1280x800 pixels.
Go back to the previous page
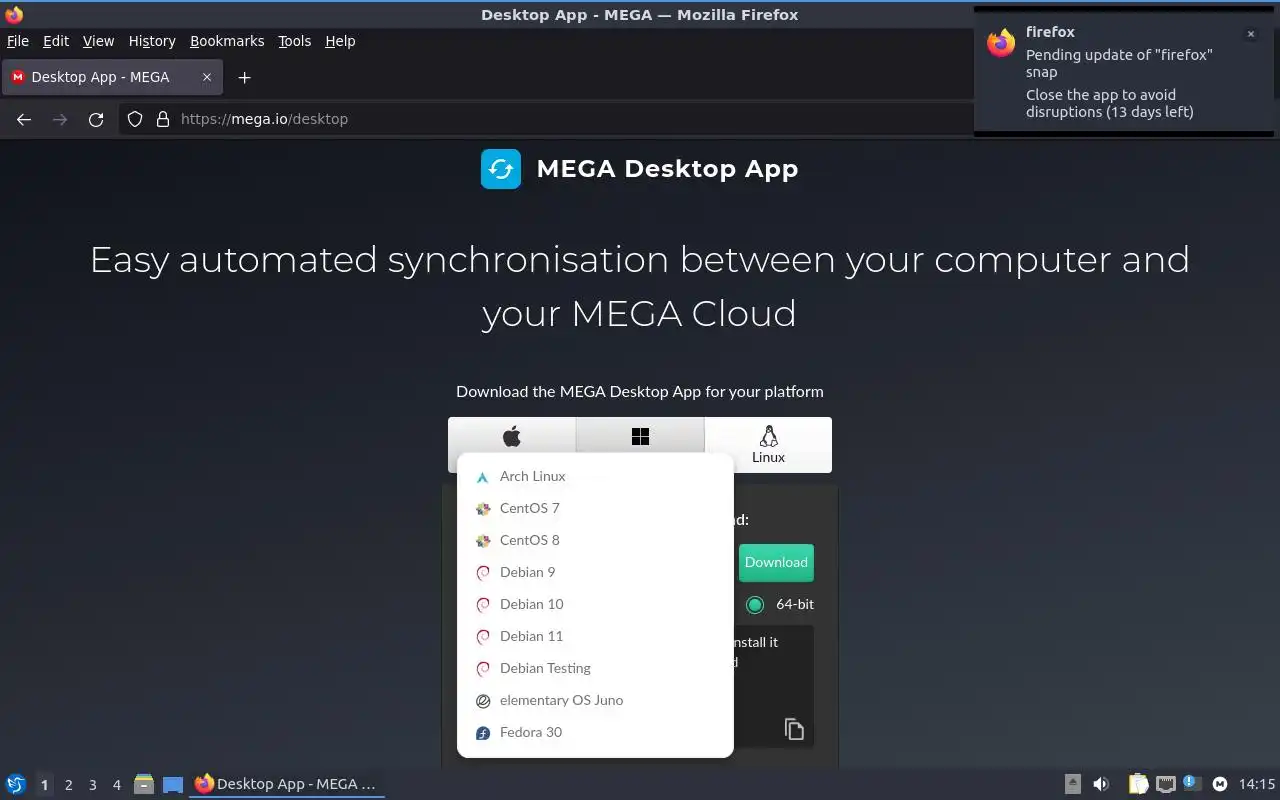[x=24, y=119]
